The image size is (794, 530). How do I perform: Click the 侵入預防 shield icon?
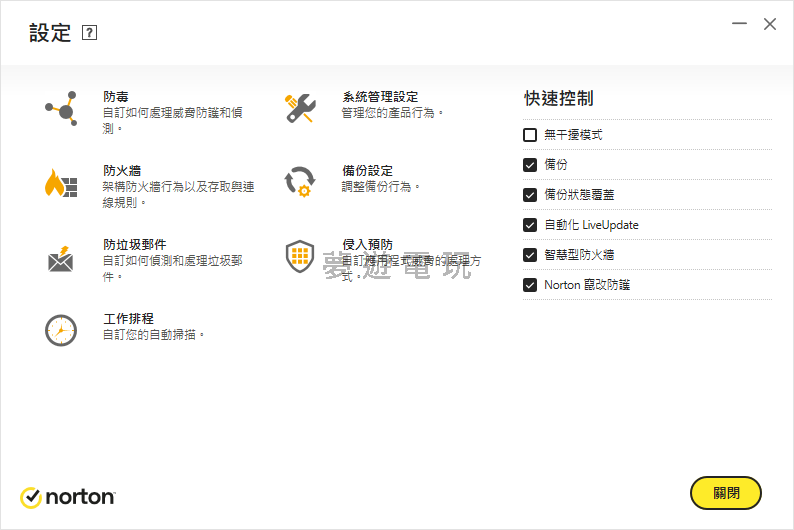pyautogui.click(x=300, y=256)
